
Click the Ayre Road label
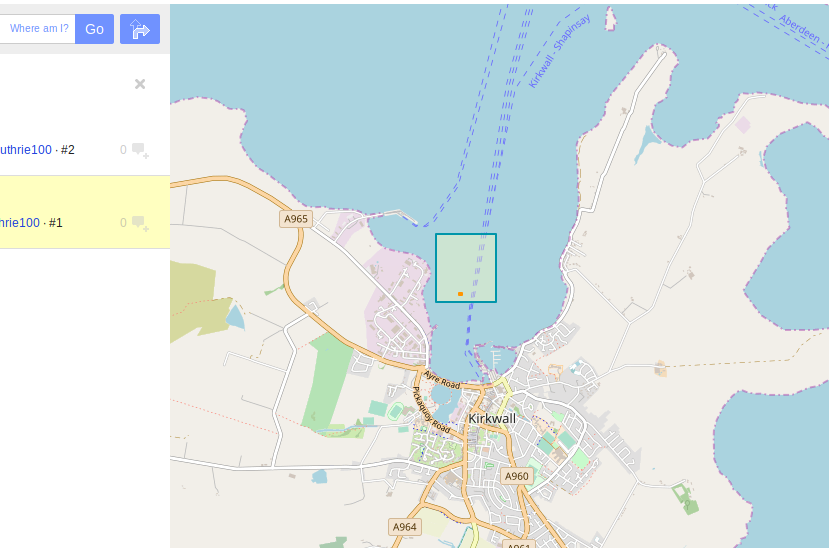pyautogui.click(x=441, y=380)
